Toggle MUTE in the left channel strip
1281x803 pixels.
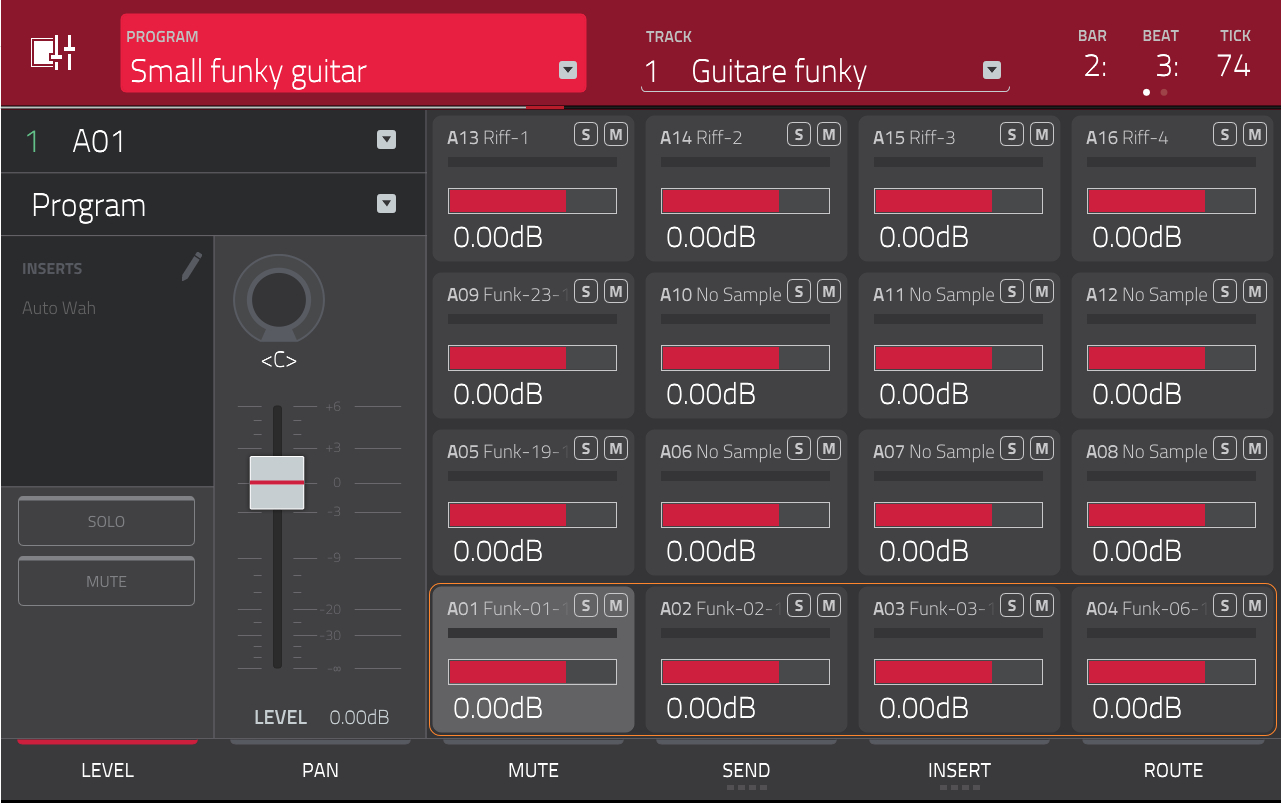(x=106, y=581)
